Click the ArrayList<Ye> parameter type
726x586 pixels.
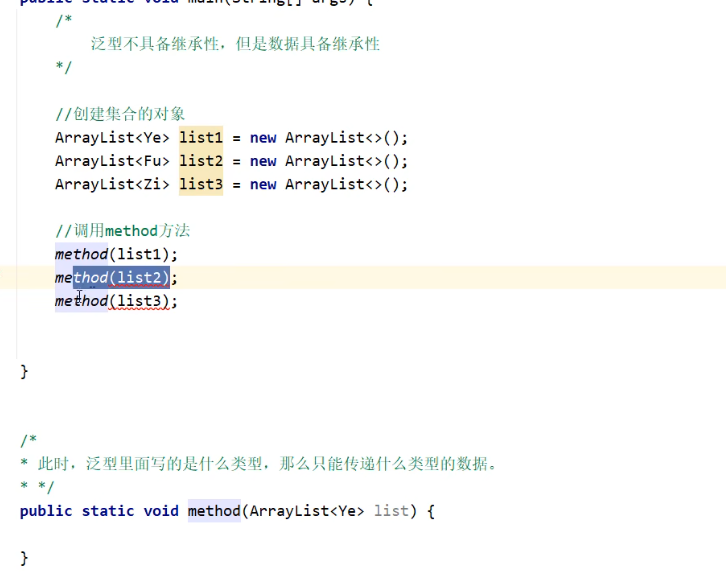click(307, 511)
